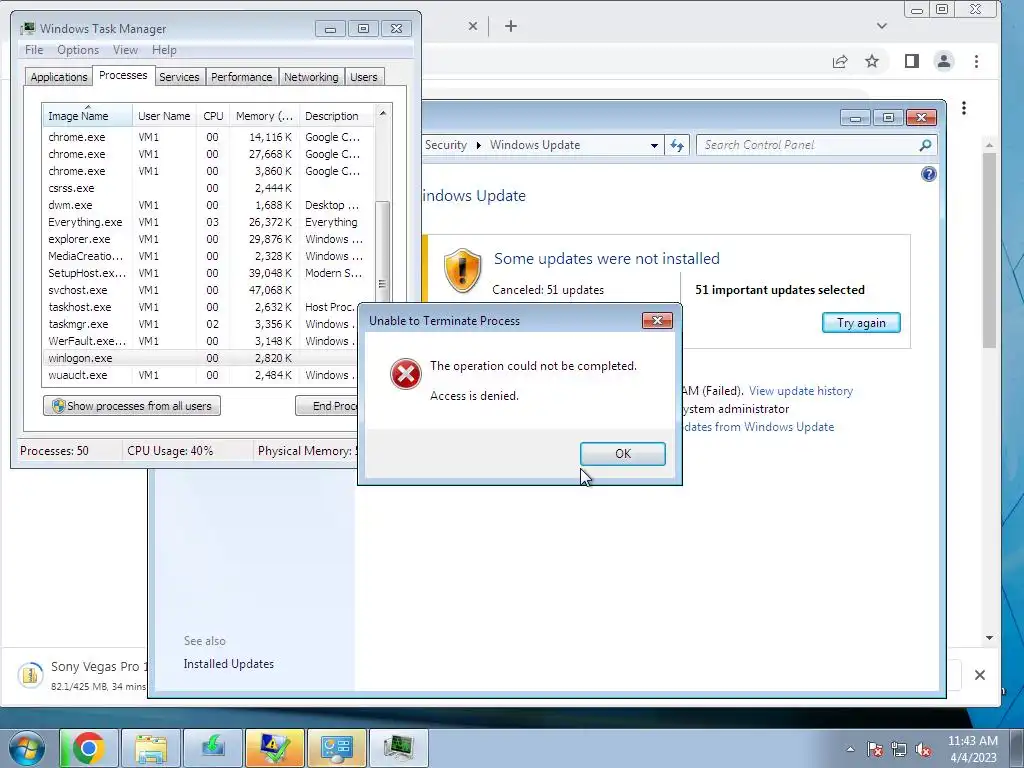
Task: Open the Options menu in Task Manager
Action: point(78,50)
